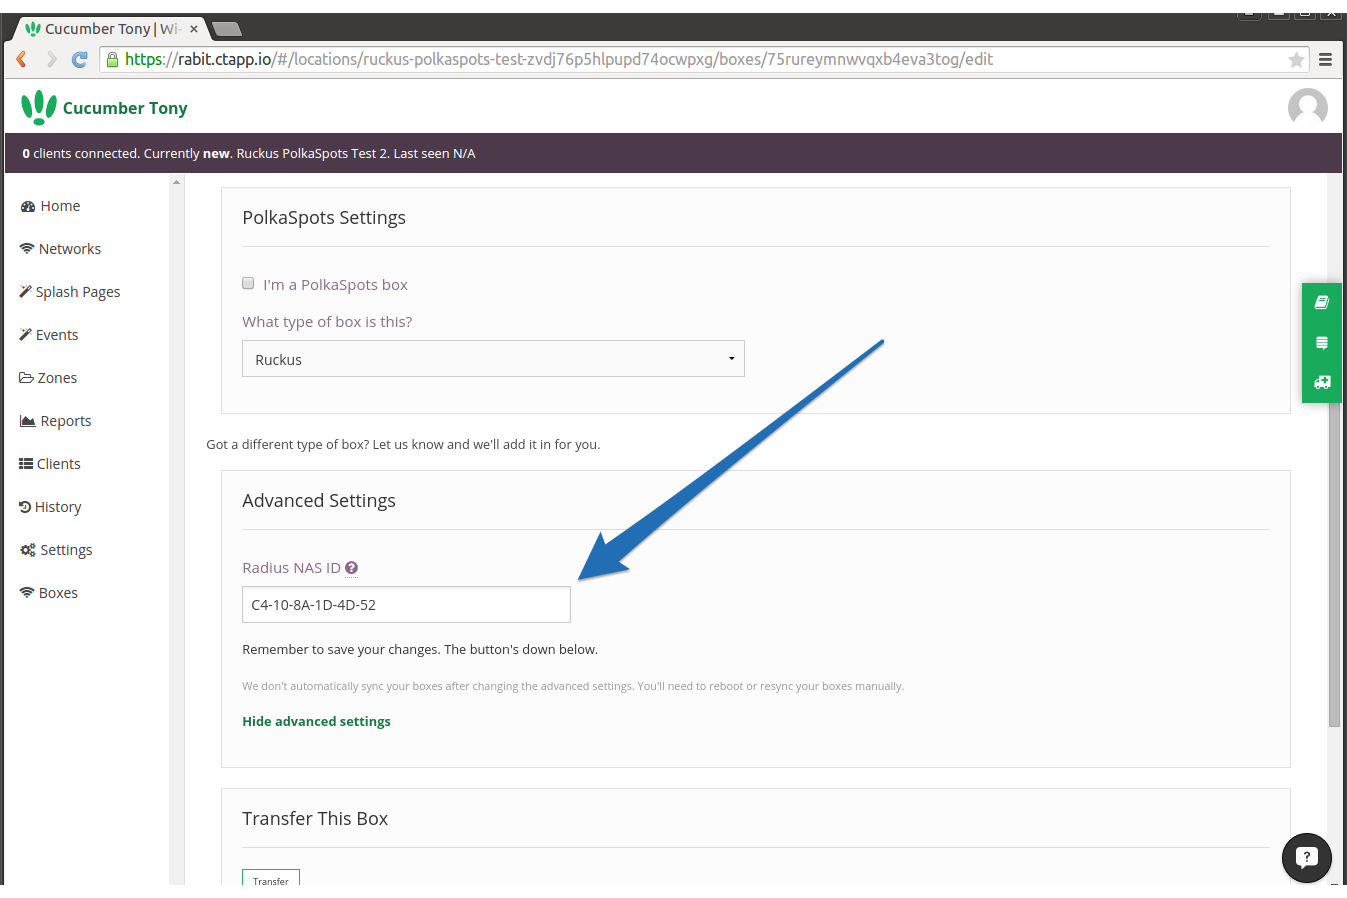Click the status text 0 clients connected

click(x=81, y=153)
